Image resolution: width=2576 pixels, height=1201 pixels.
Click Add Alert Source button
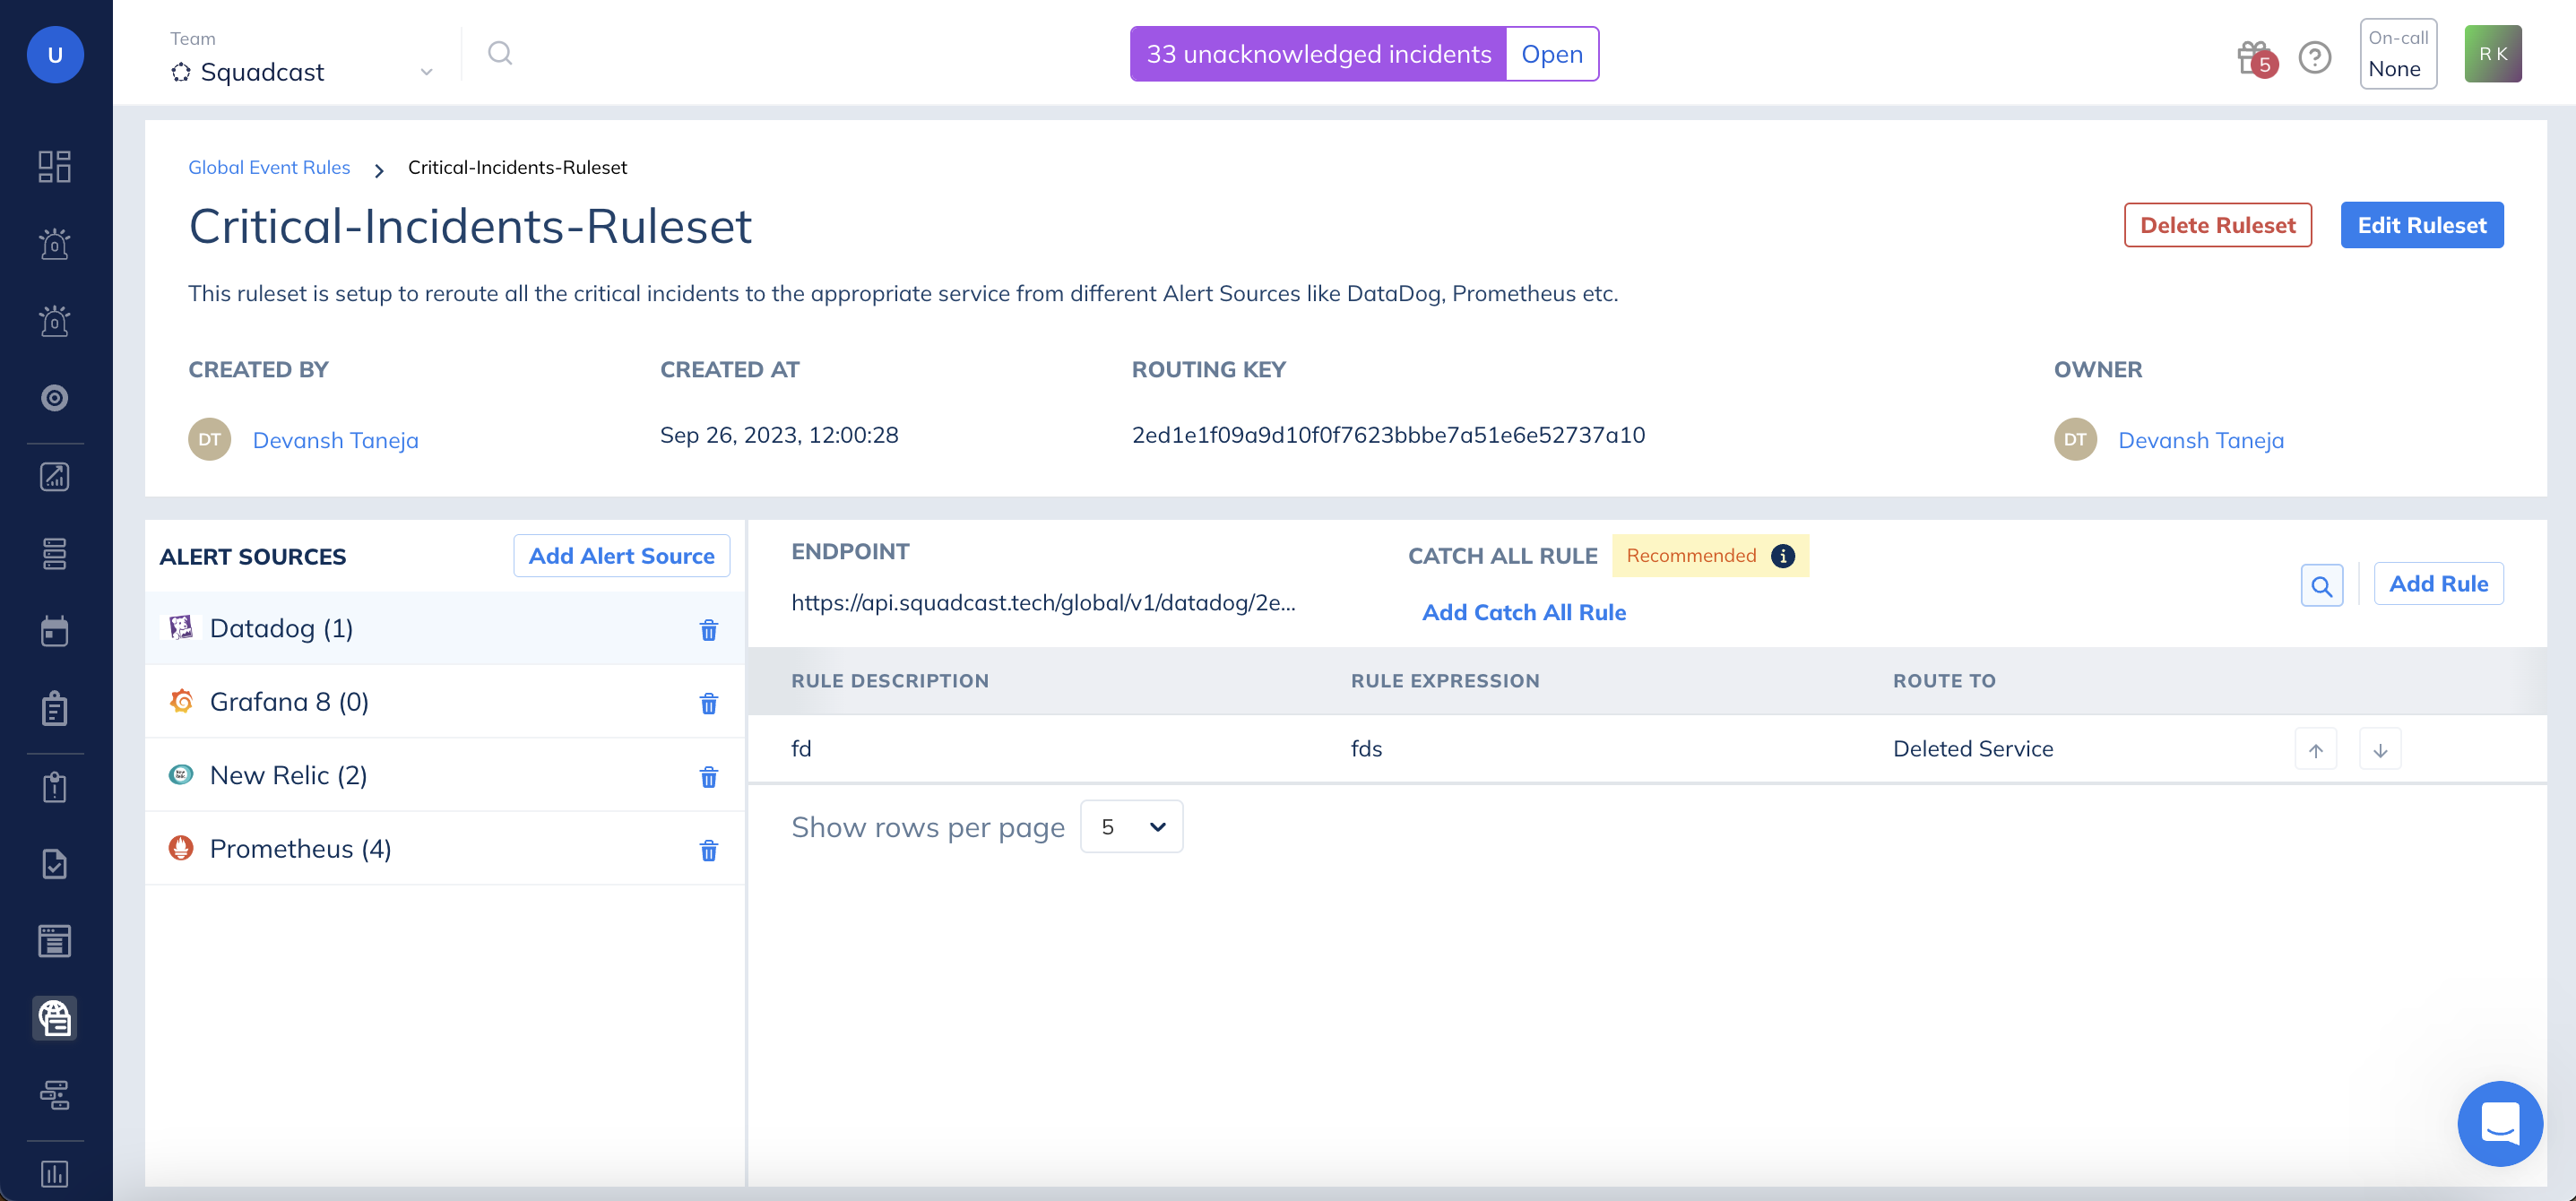pyautogui.click(x=622, y=556)
